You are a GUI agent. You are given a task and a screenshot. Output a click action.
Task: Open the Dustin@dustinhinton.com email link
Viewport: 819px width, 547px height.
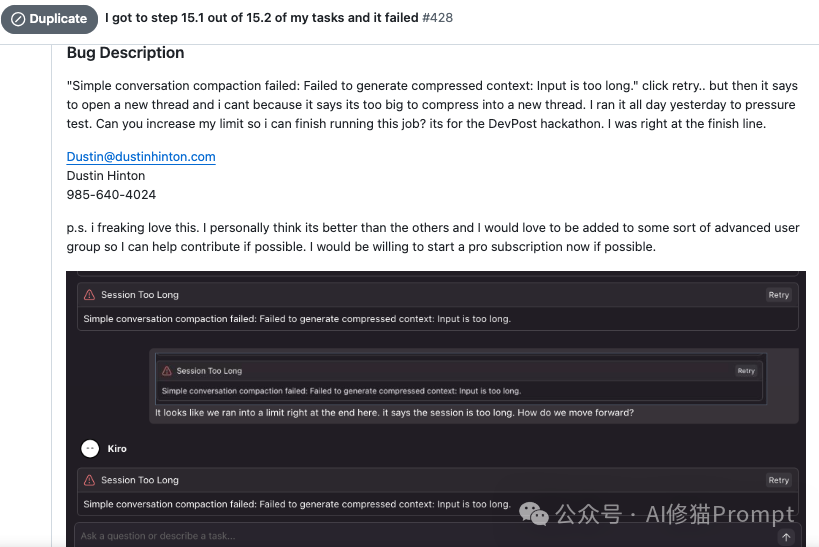coord(141,157)
